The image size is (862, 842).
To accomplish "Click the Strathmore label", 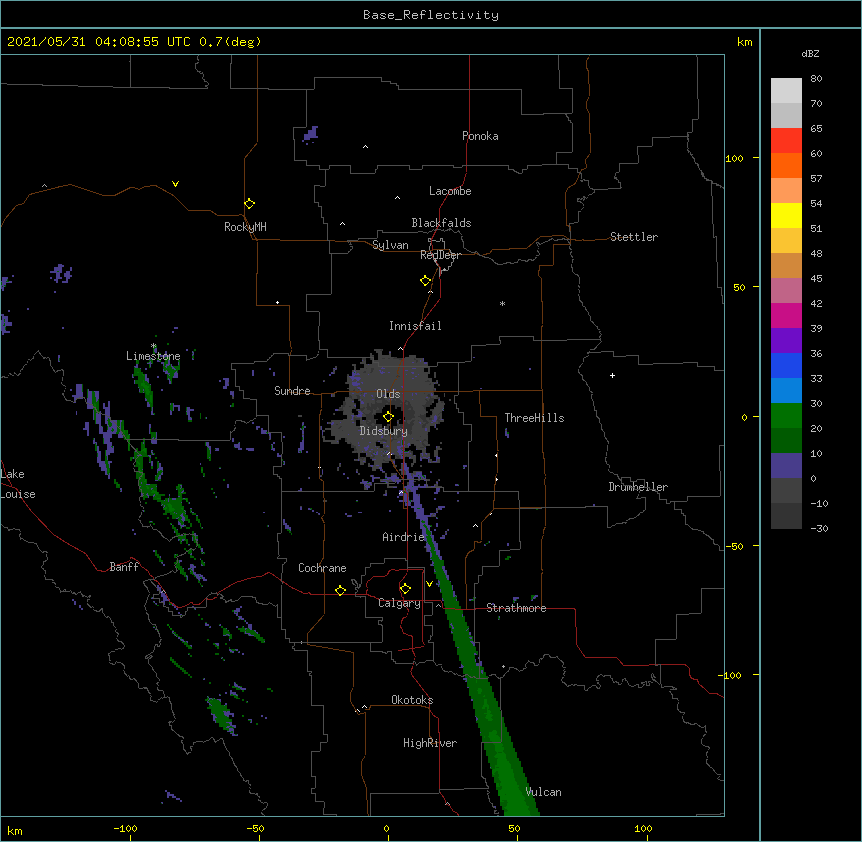I will click(x=516, y=608).
